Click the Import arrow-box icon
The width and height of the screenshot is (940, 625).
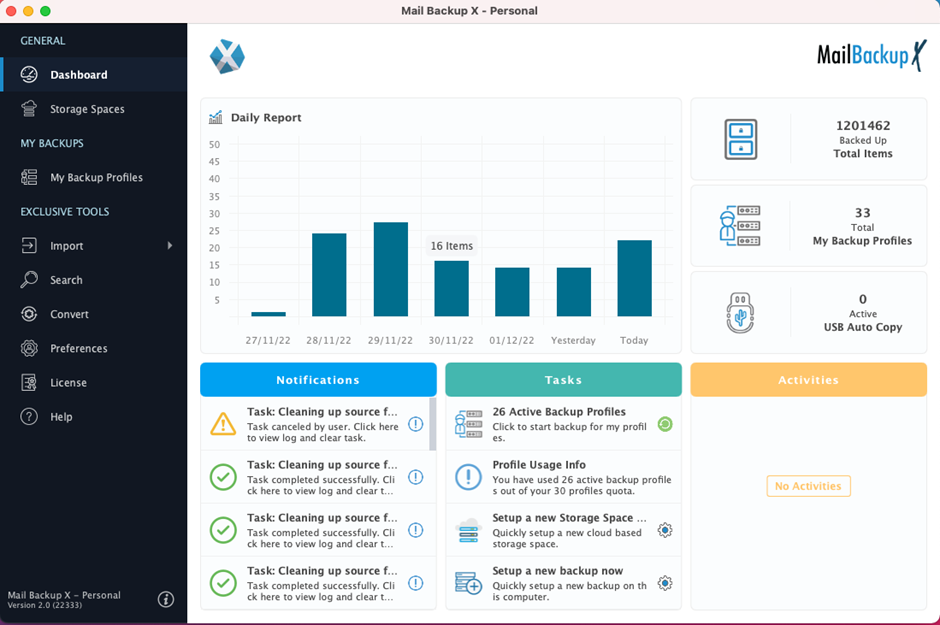coord(29,245)
